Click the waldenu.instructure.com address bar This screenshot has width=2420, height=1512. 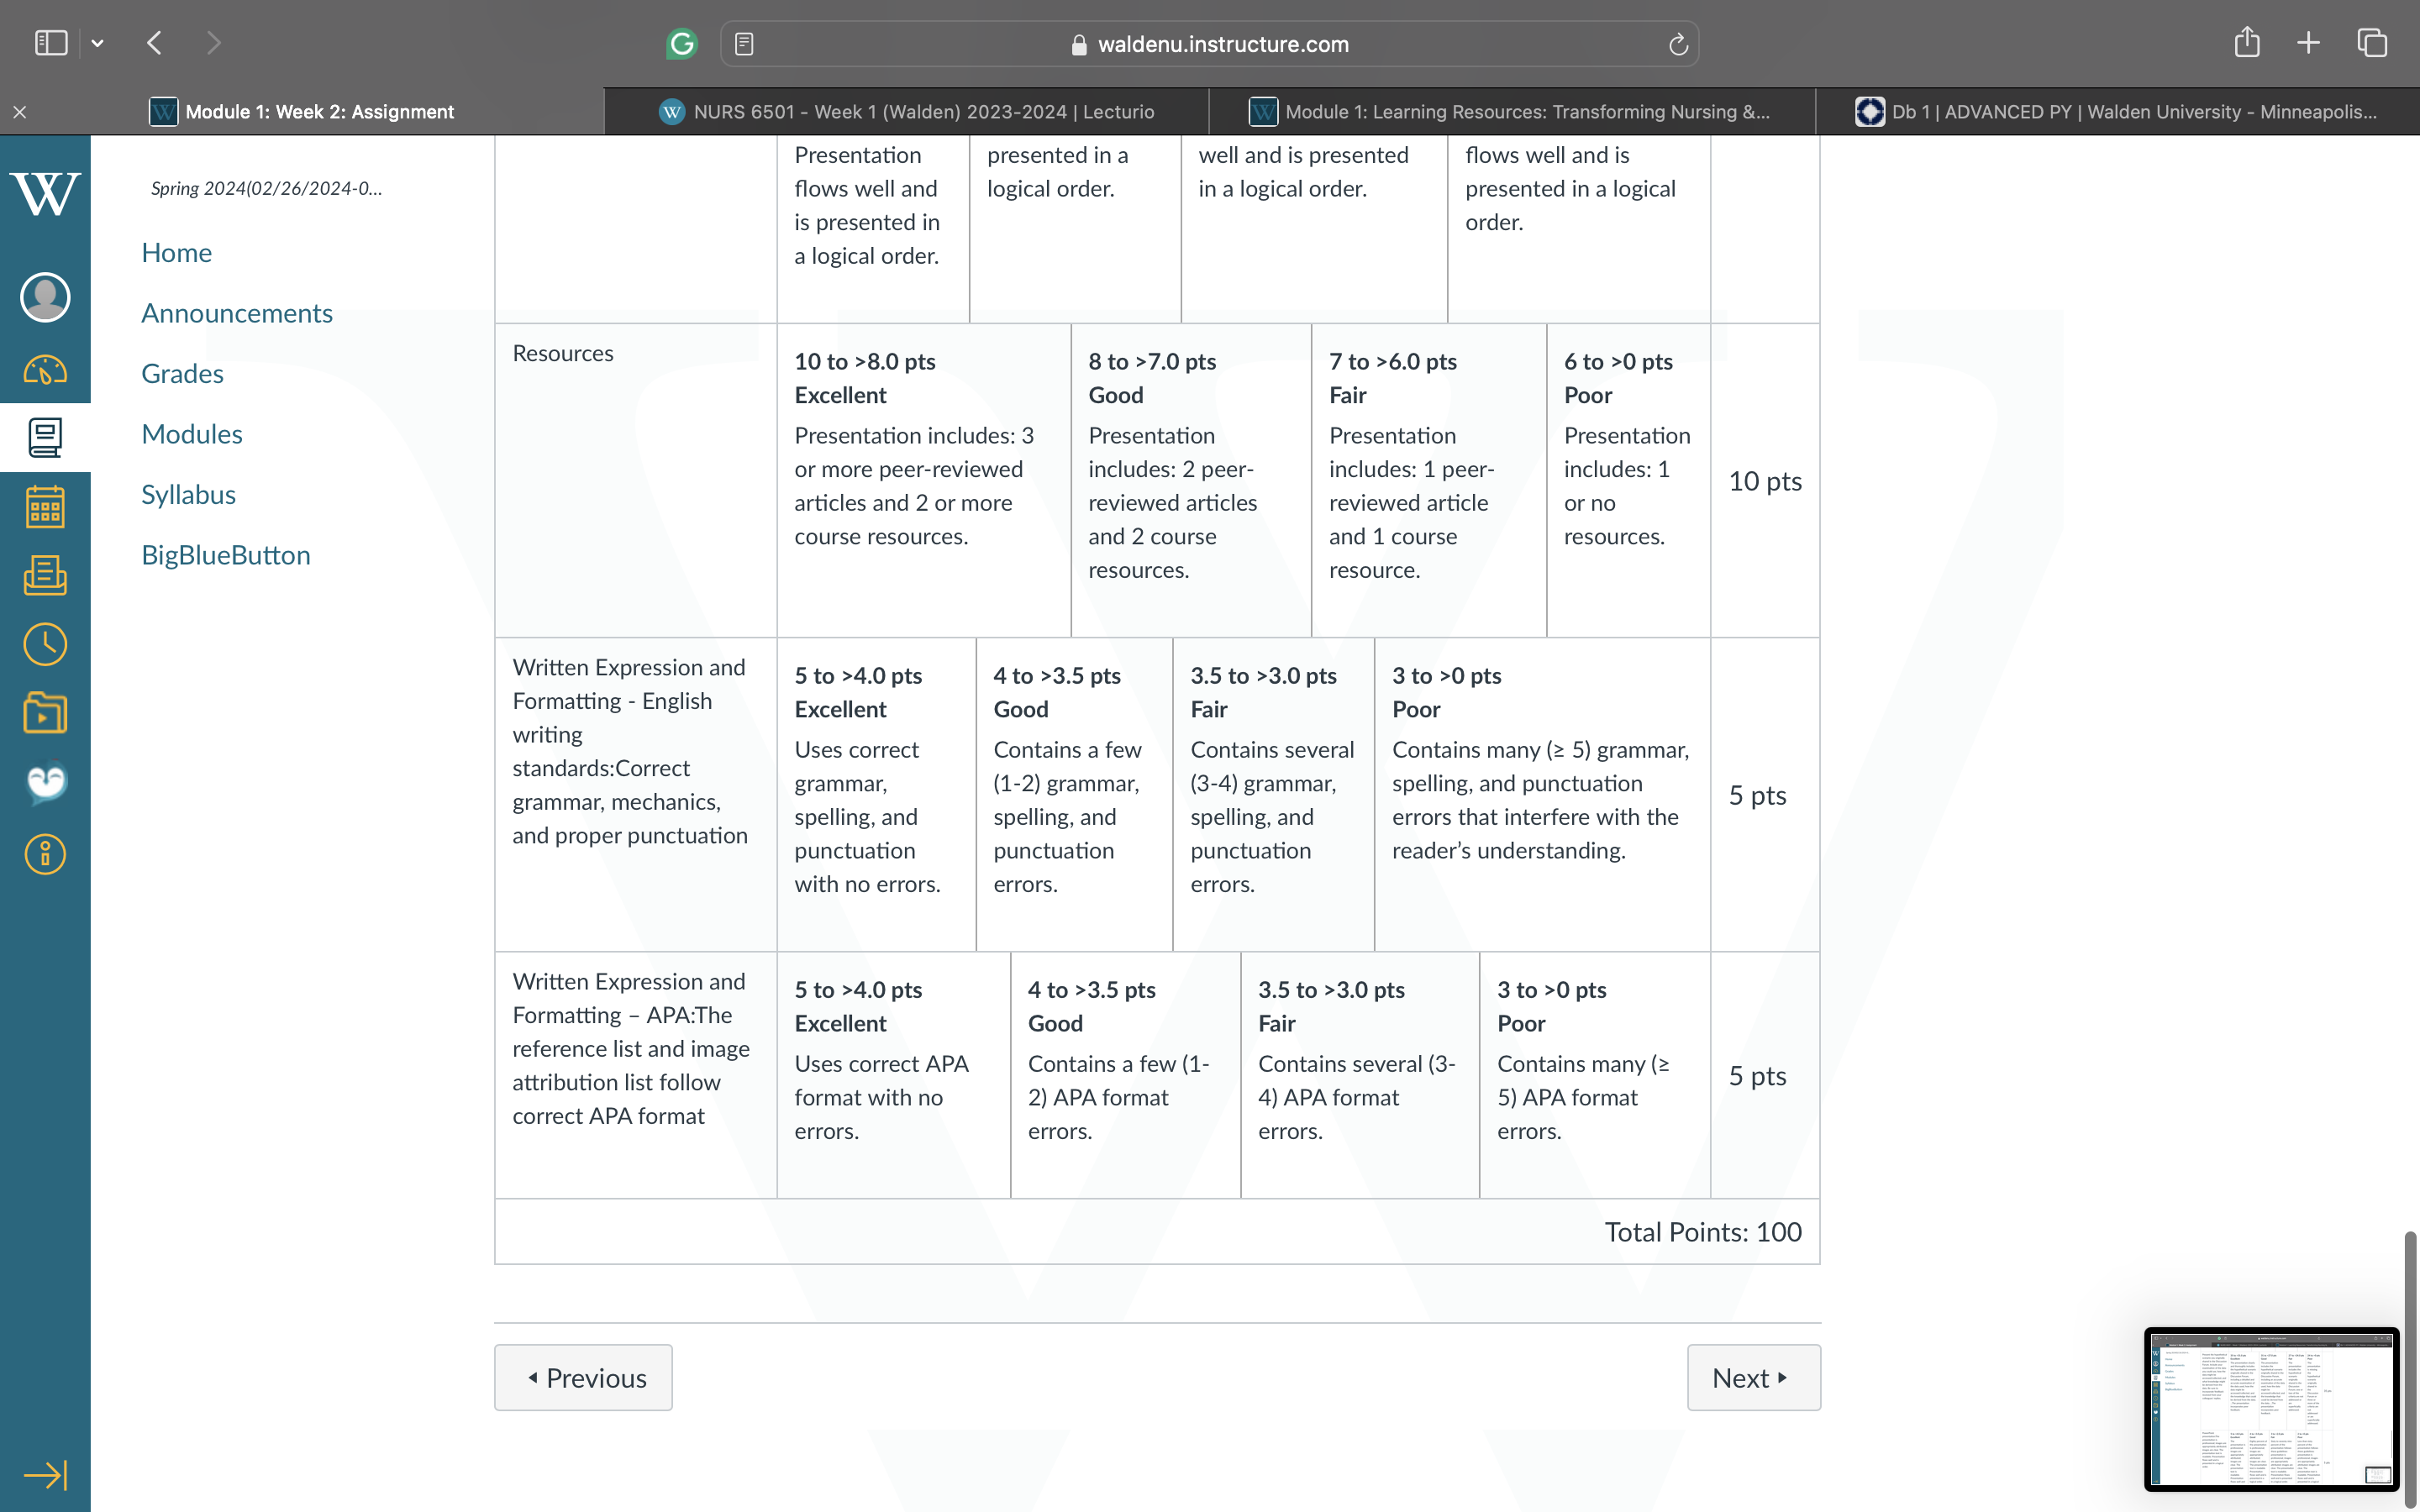(x=1209, y=44)
